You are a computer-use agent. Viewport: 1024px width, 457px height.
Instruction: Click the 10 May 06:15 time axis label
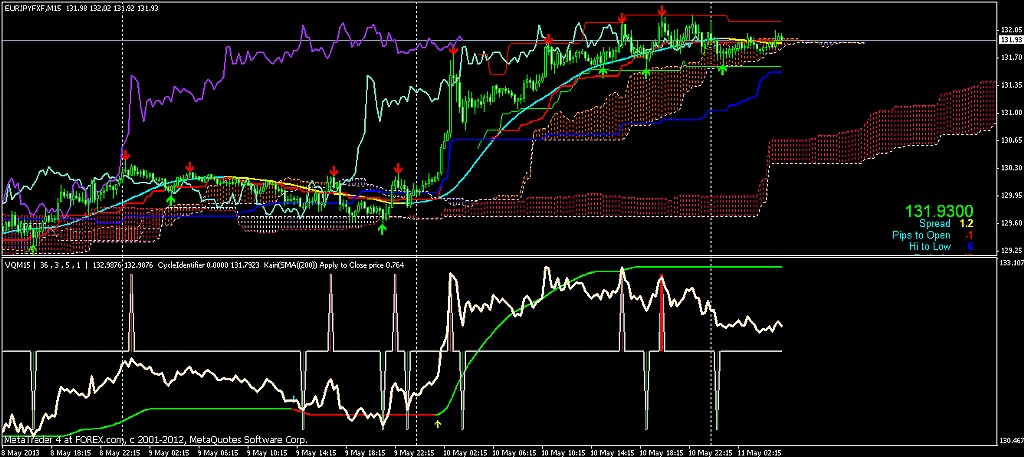pyautogui.click(x=513, y=452)
